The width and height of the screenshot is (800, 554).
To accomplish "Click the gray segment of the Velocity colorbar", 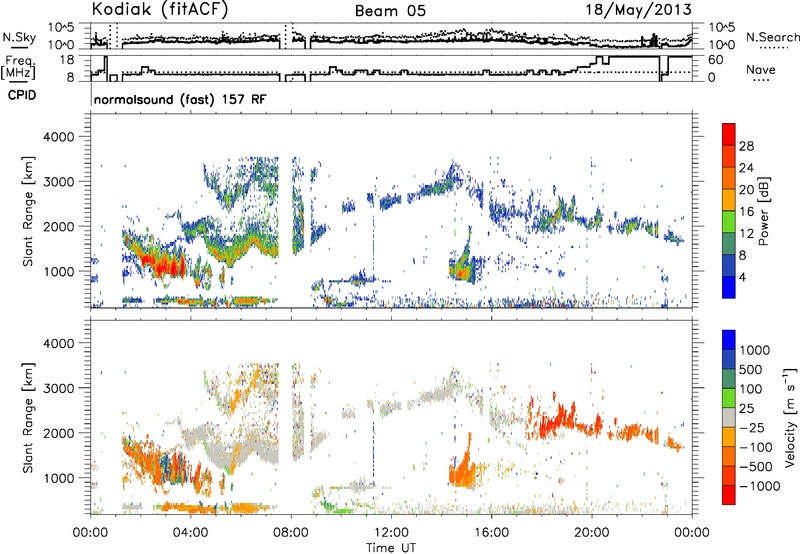I will pyautogui.click(x=729, y=417).
